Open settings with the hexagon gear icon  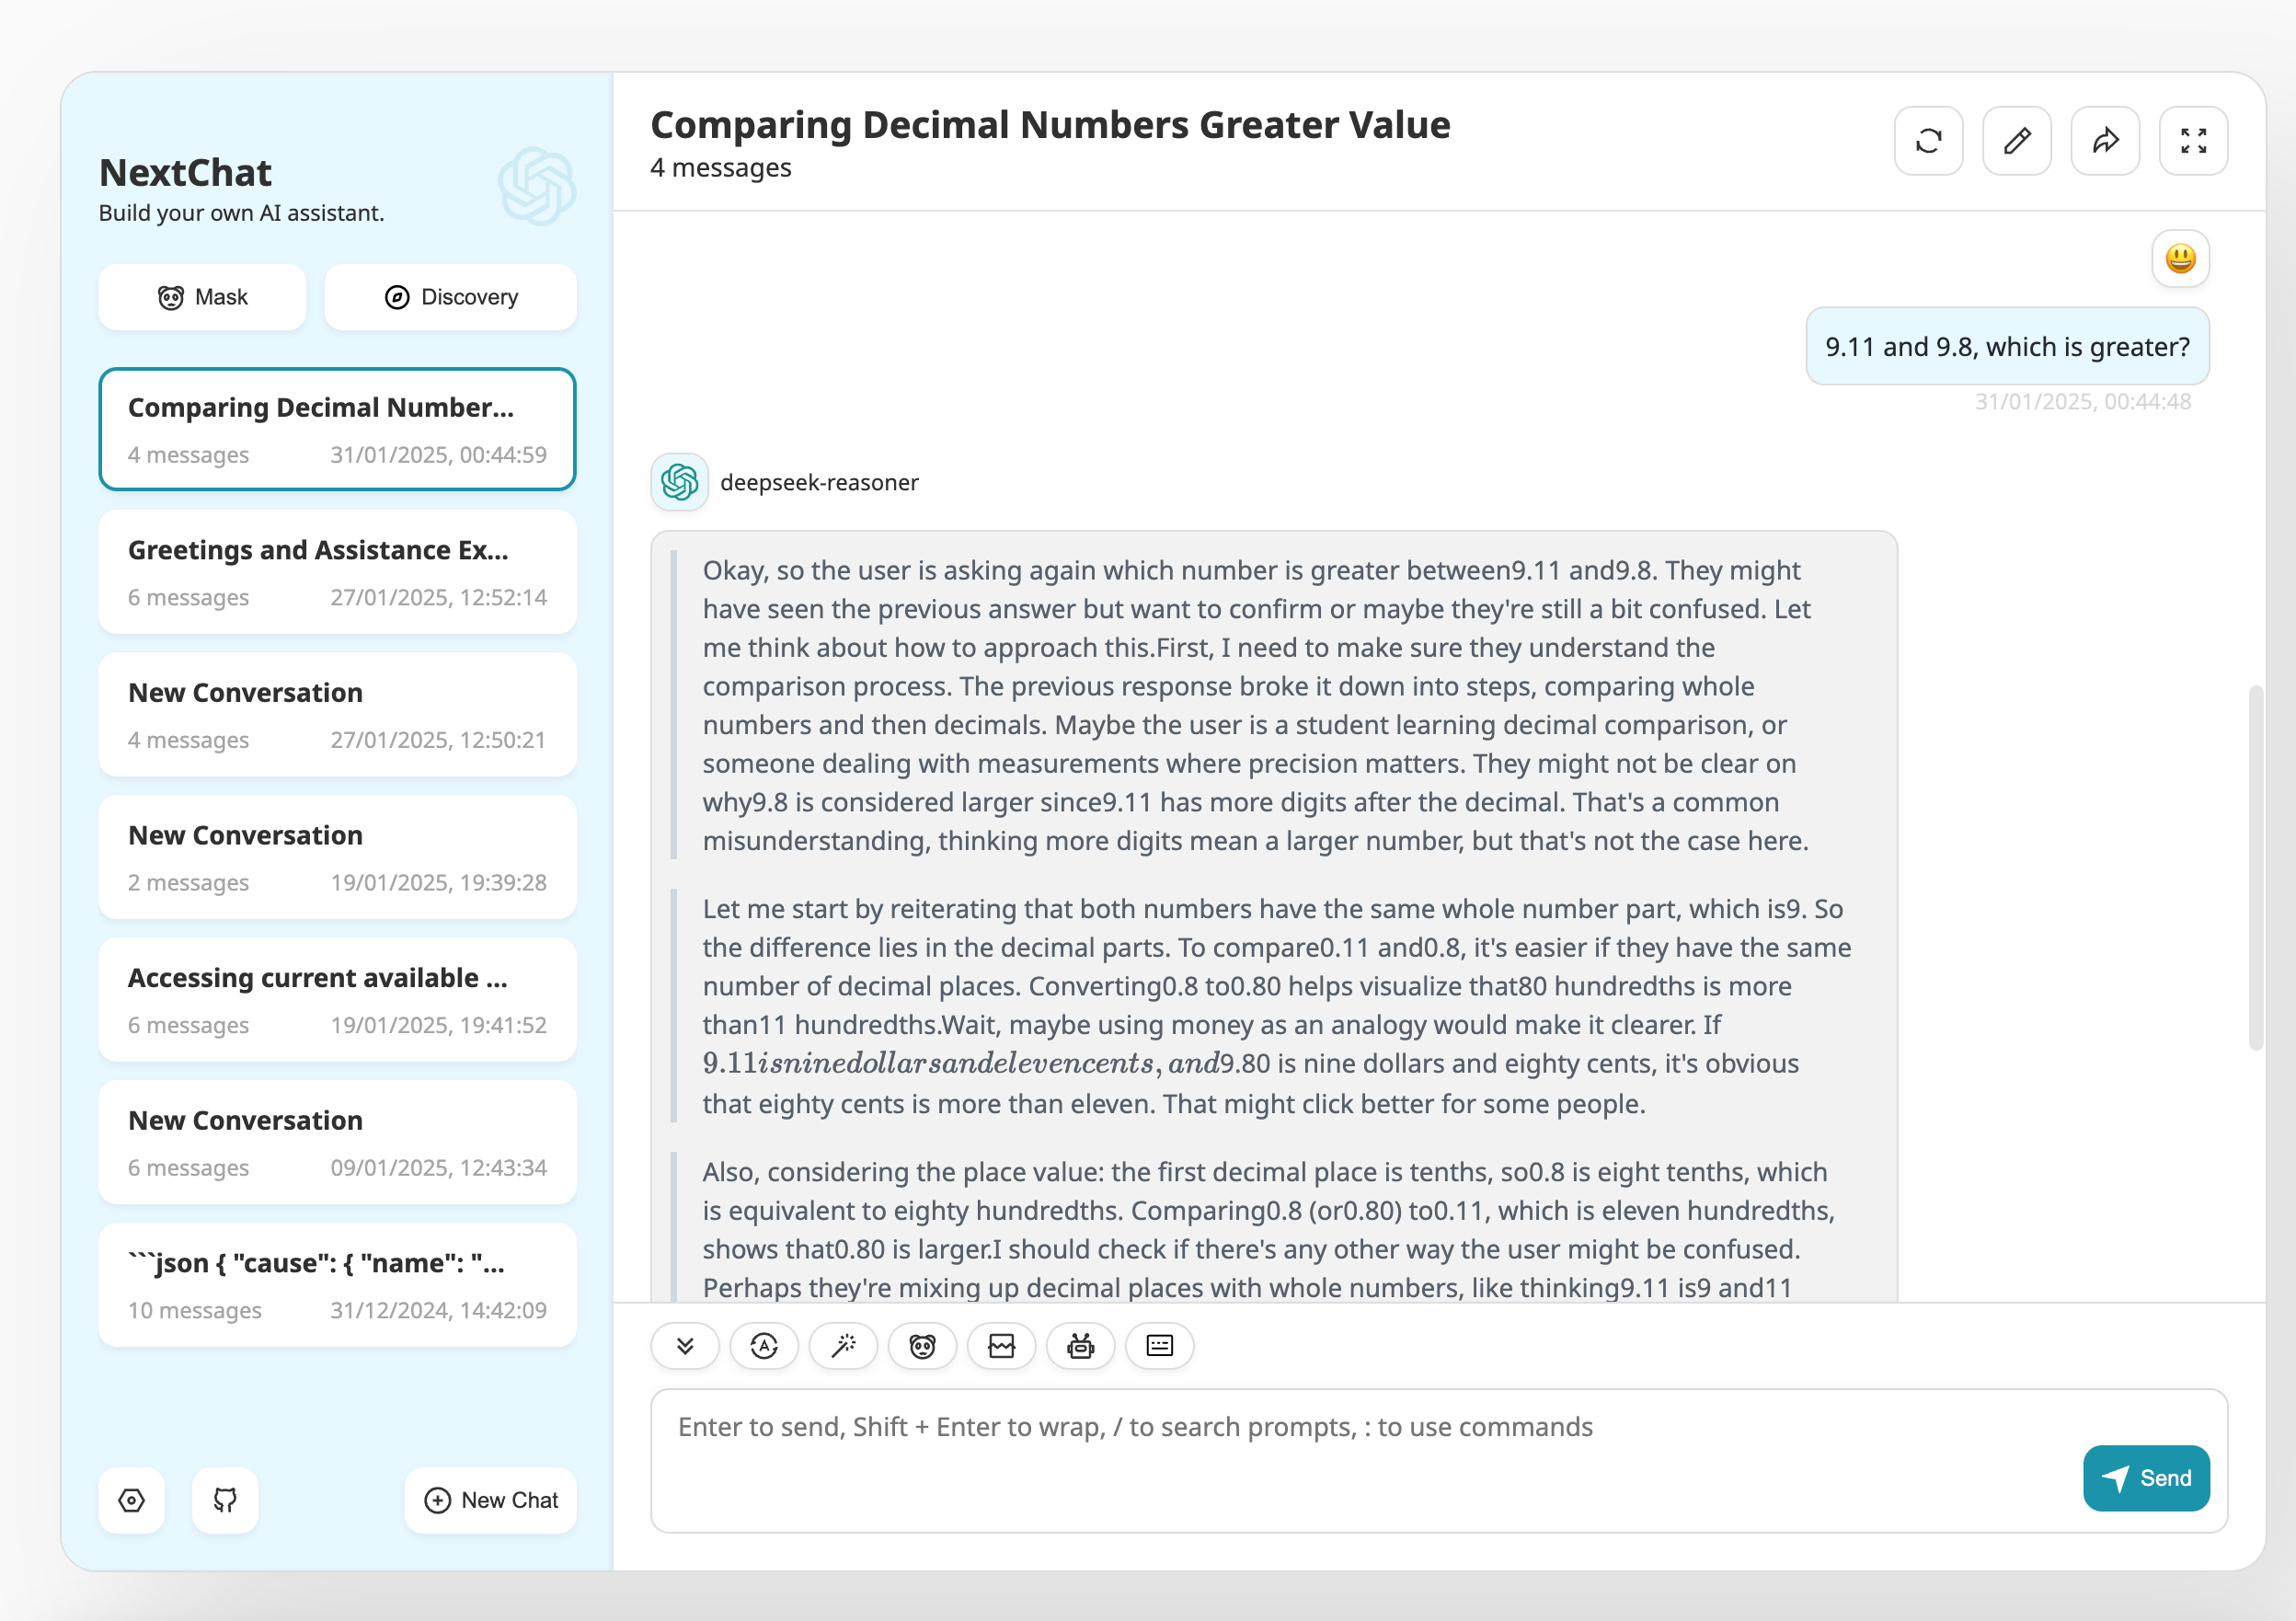tap(131, 1500)
